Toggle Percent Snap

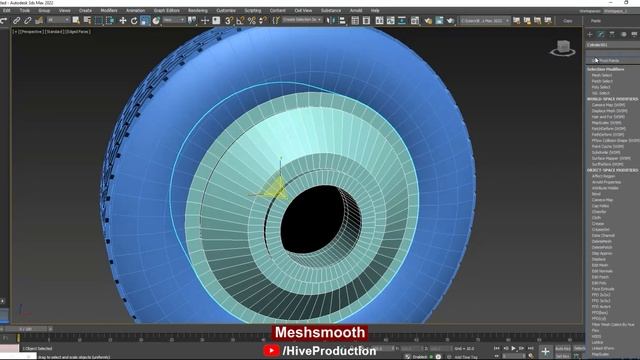tap(251, 20)
